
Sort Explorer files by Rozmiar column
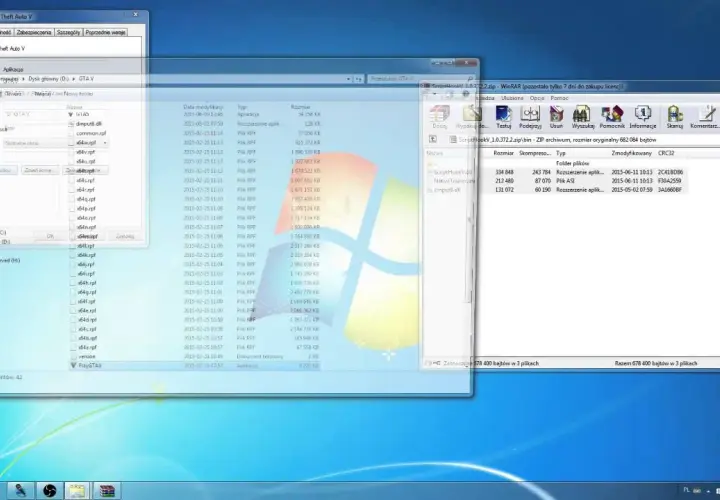300,107
